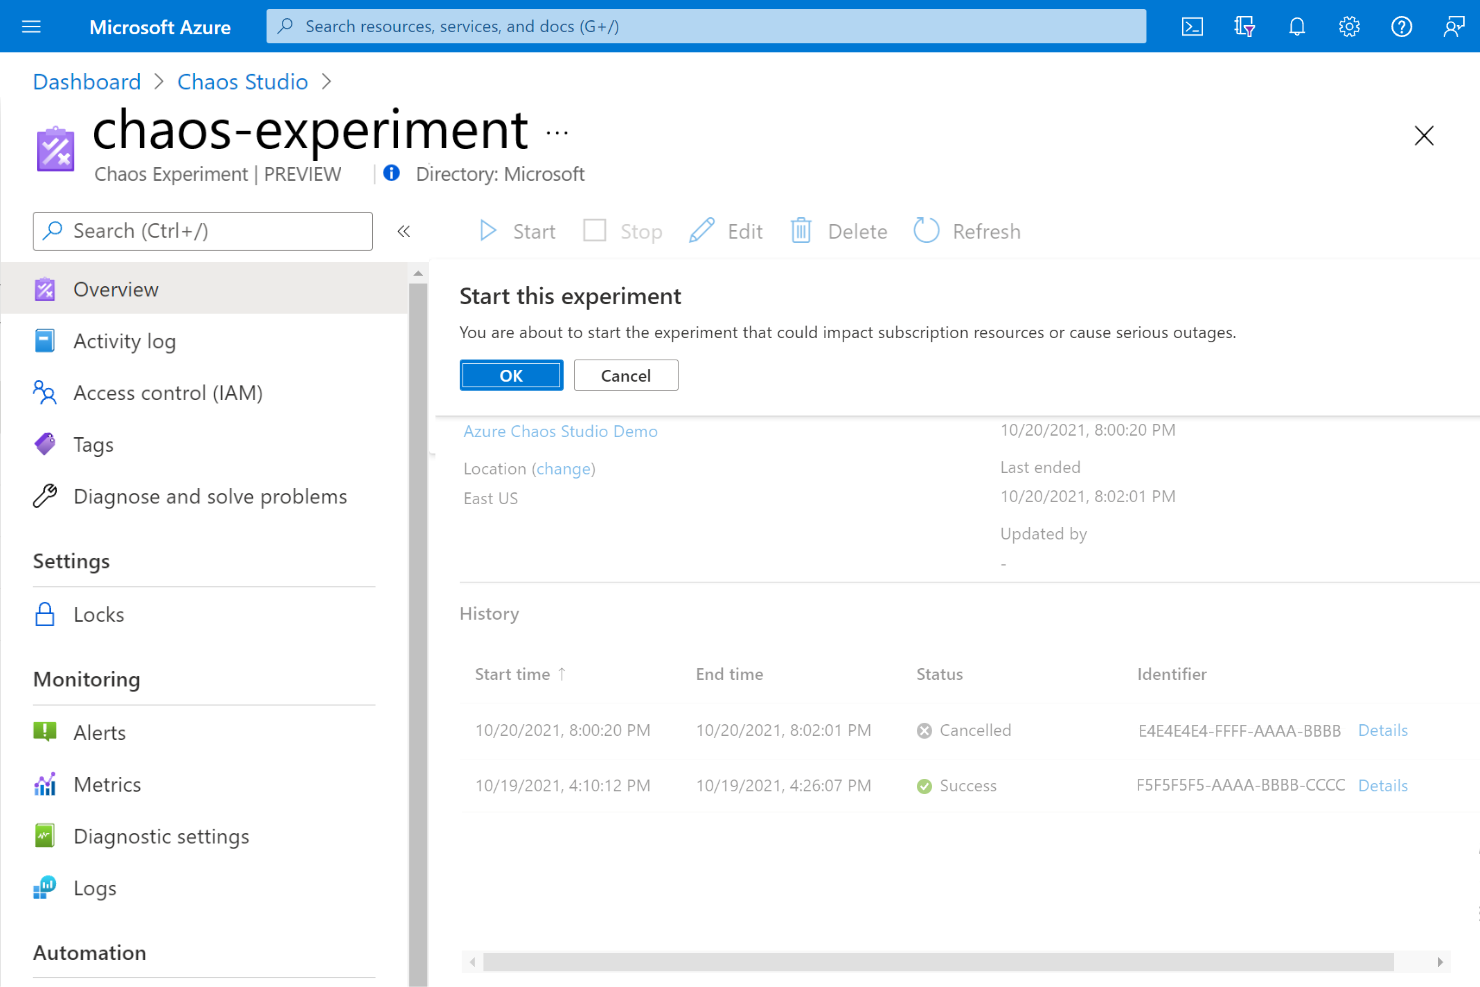Image resolution: width=1480 pixels, height=987 pixels.
Task: Cancel the Start this experiment dialog
Action: 626,375
